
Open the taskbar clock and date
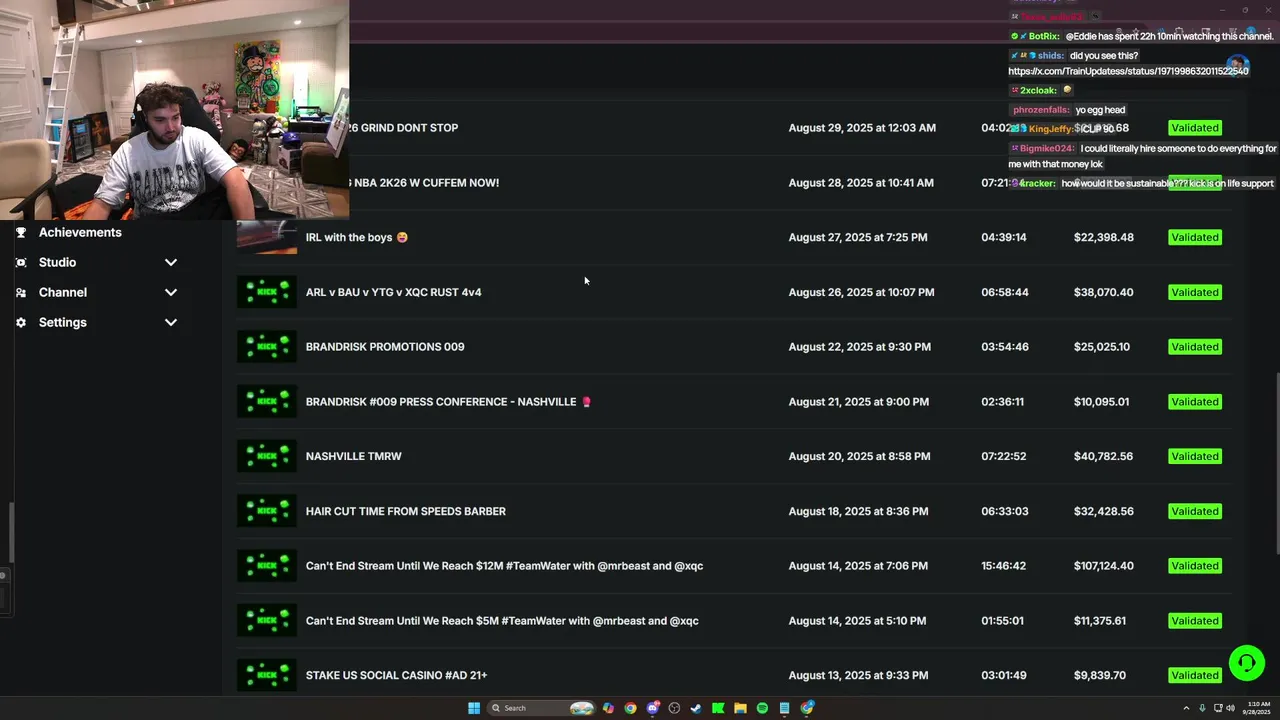(1258, 708)
